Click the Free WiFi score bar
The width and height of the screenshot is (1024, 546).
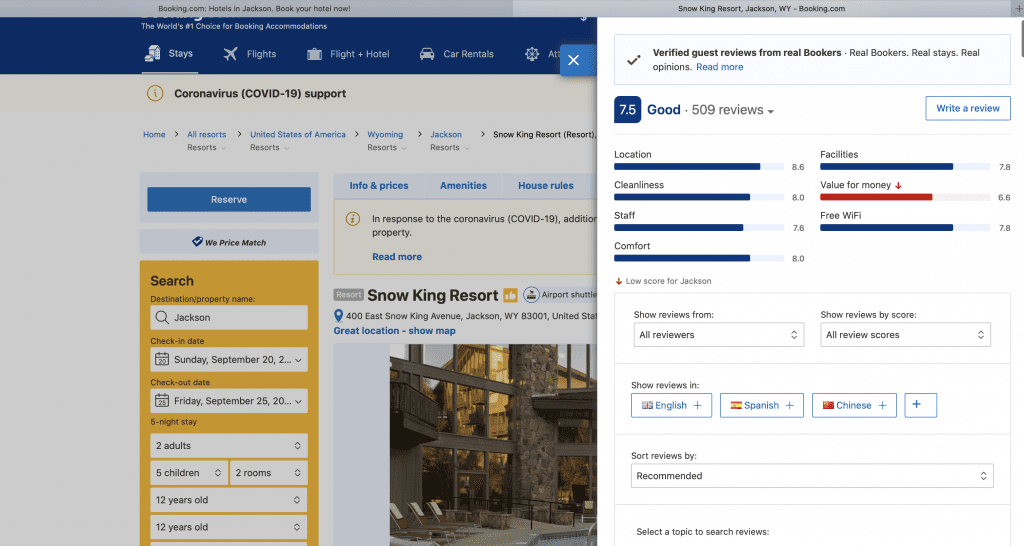point(905,227)
